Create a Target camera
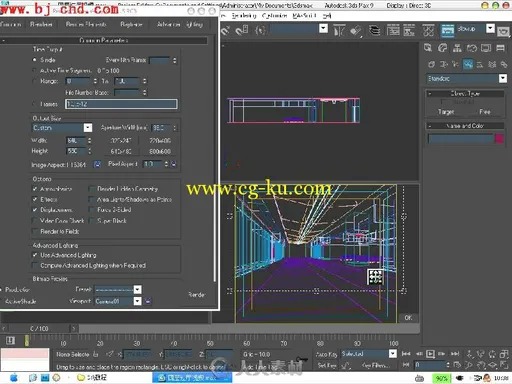The image size is (512, 384). pyautogui.click(x=446, y=112)
